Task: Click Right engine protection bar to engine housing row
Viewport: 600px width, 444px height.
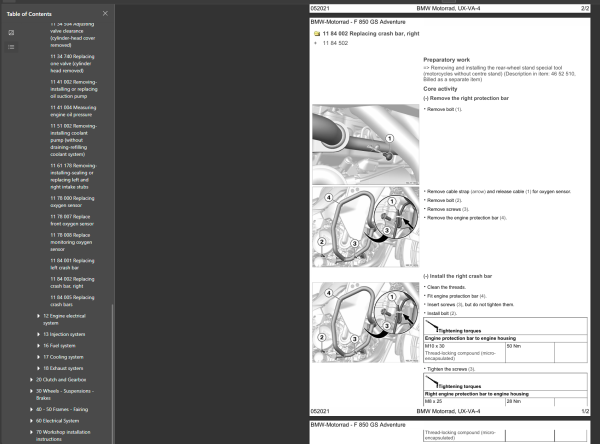Action: click(x=505, y=394)
